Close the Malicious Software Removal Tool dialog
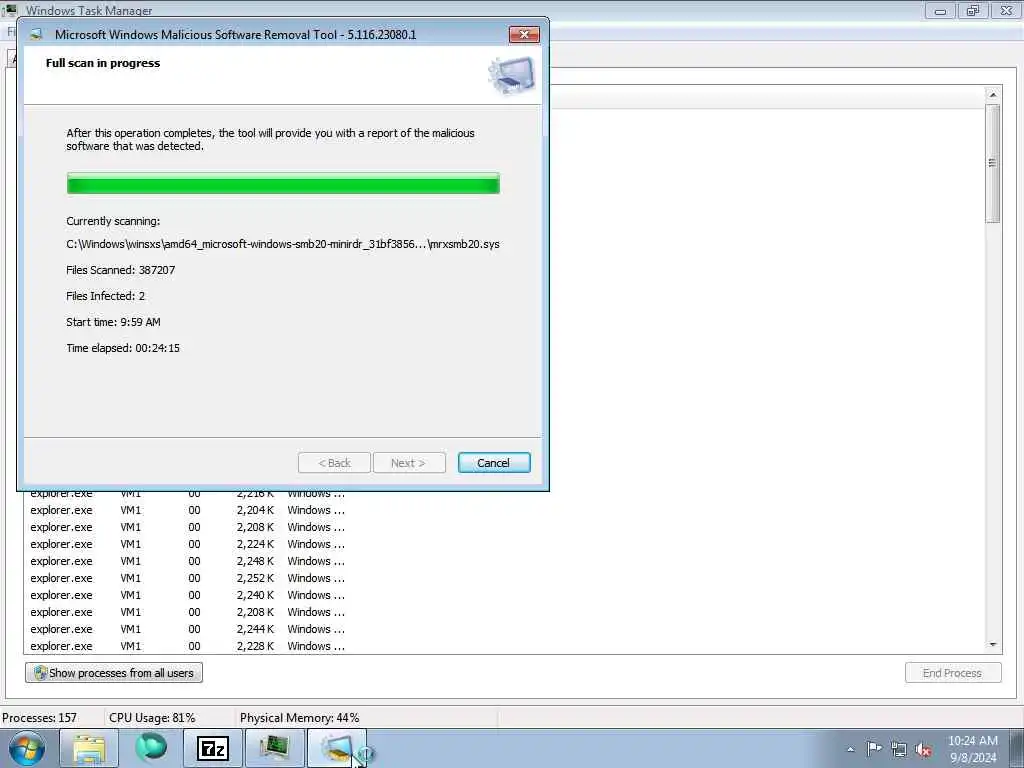Image resolution: width=1024 pixels, height=768 pixels. pos(524,35)
